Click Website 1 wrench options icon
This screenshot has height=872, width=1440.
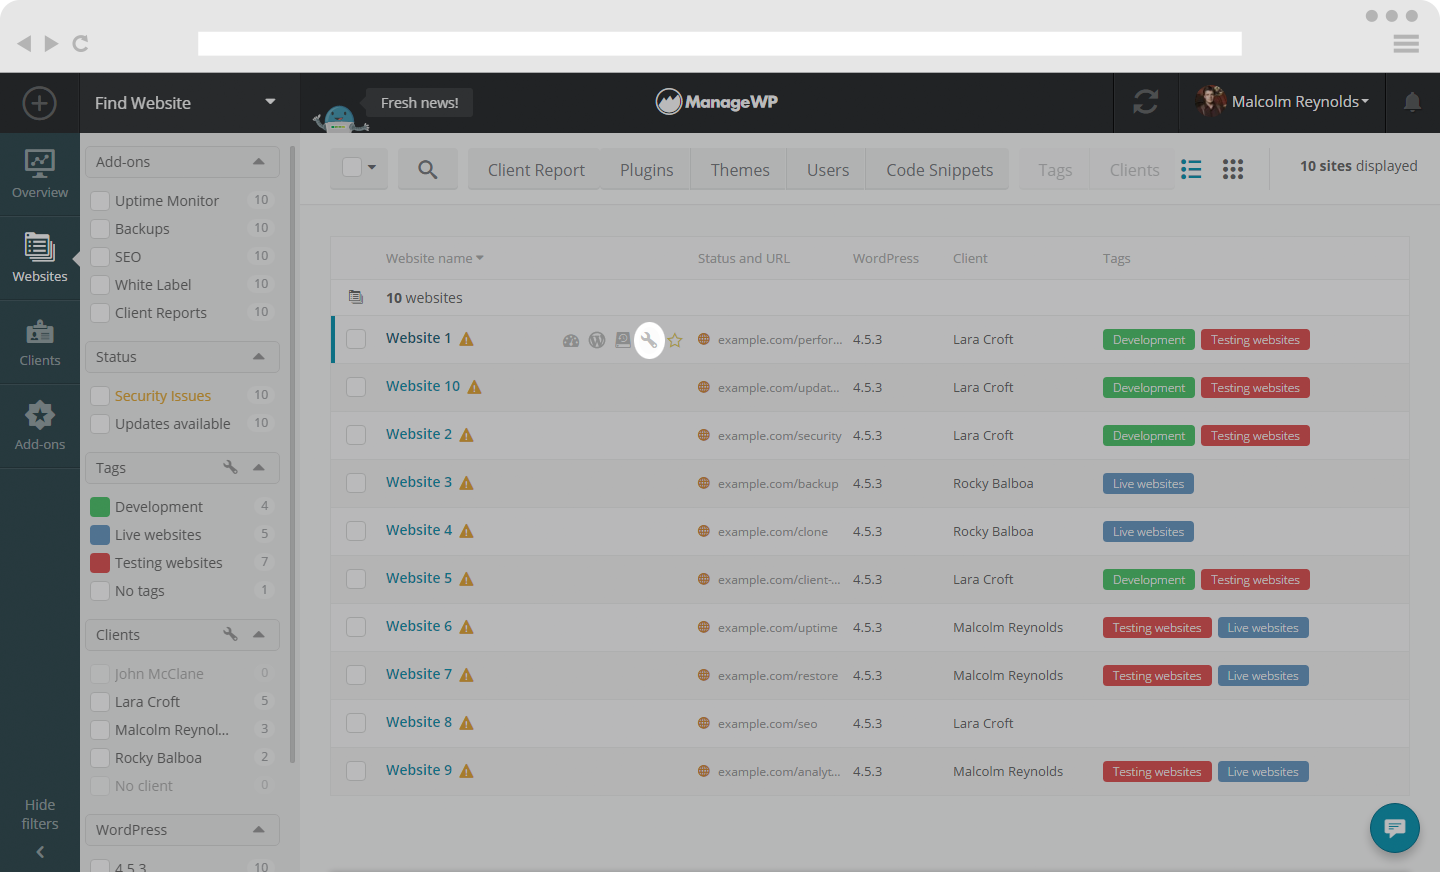coord(649,340)
